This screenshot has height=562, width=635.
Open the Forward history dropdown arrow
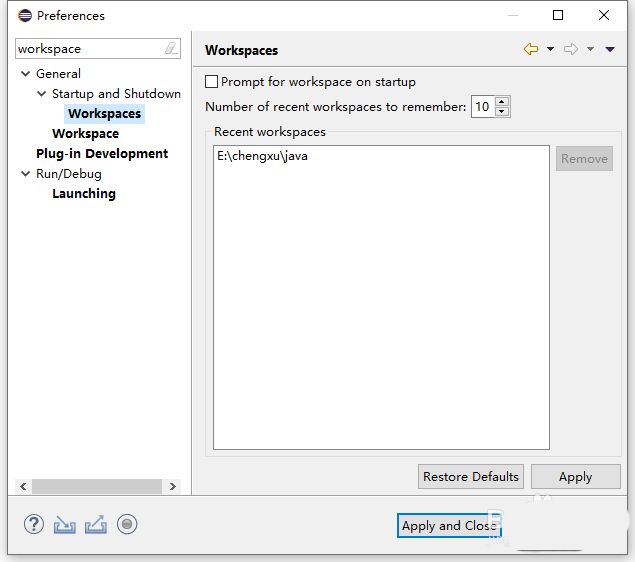(590, 49)
